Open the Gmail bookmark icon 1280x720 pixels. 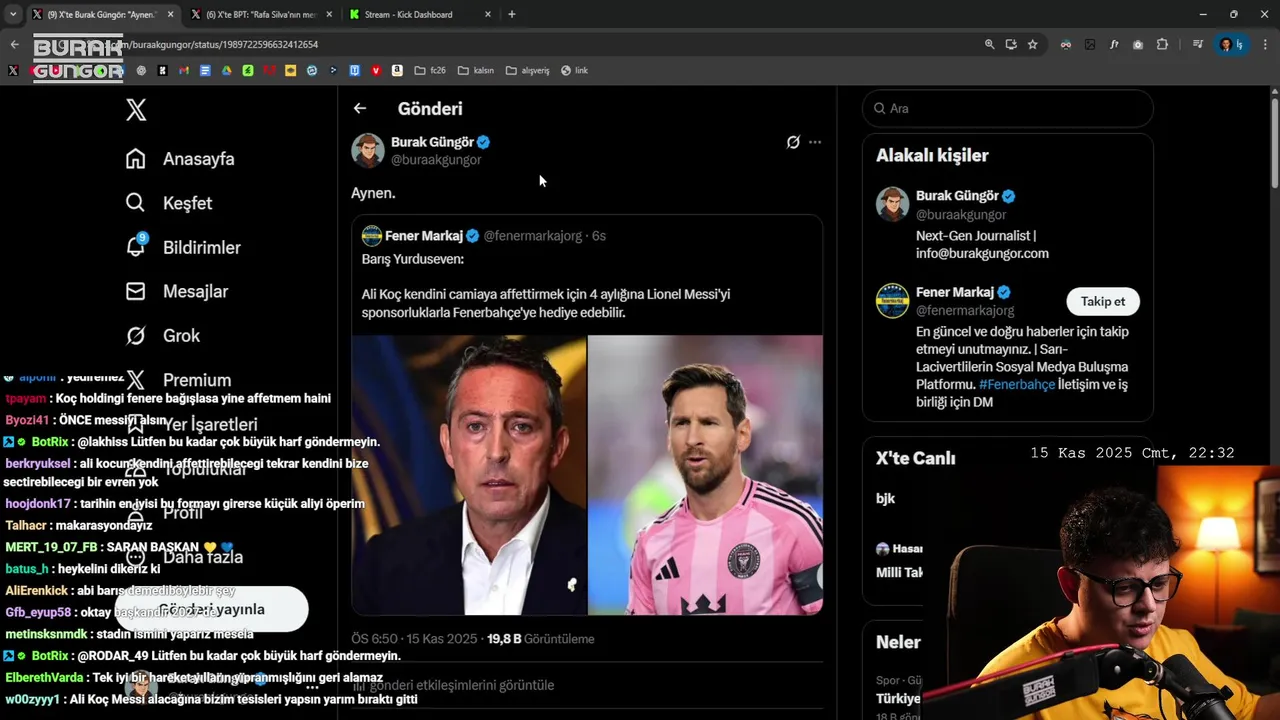tap(184, 70)
